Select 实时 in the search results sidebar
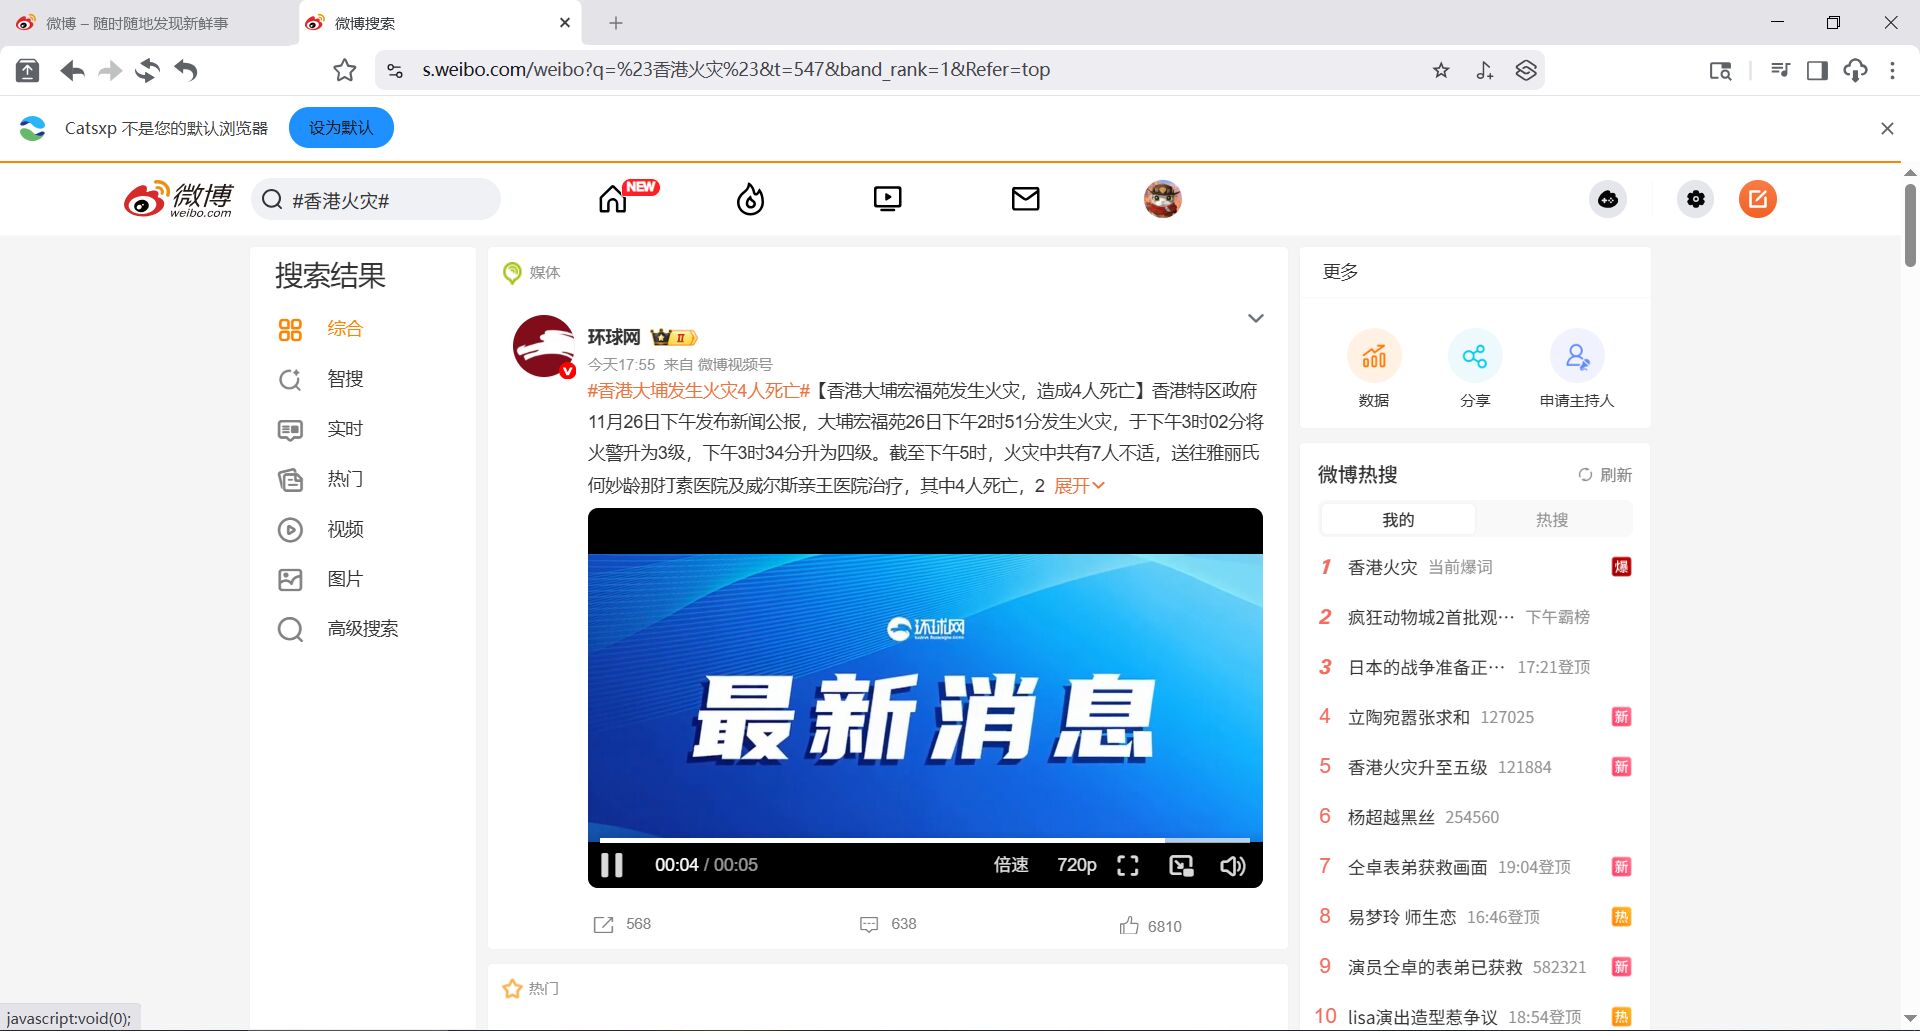Image resolution: width=1920 pixels, height=1031 pixels. pyautogui.click(x=345, y=429)
